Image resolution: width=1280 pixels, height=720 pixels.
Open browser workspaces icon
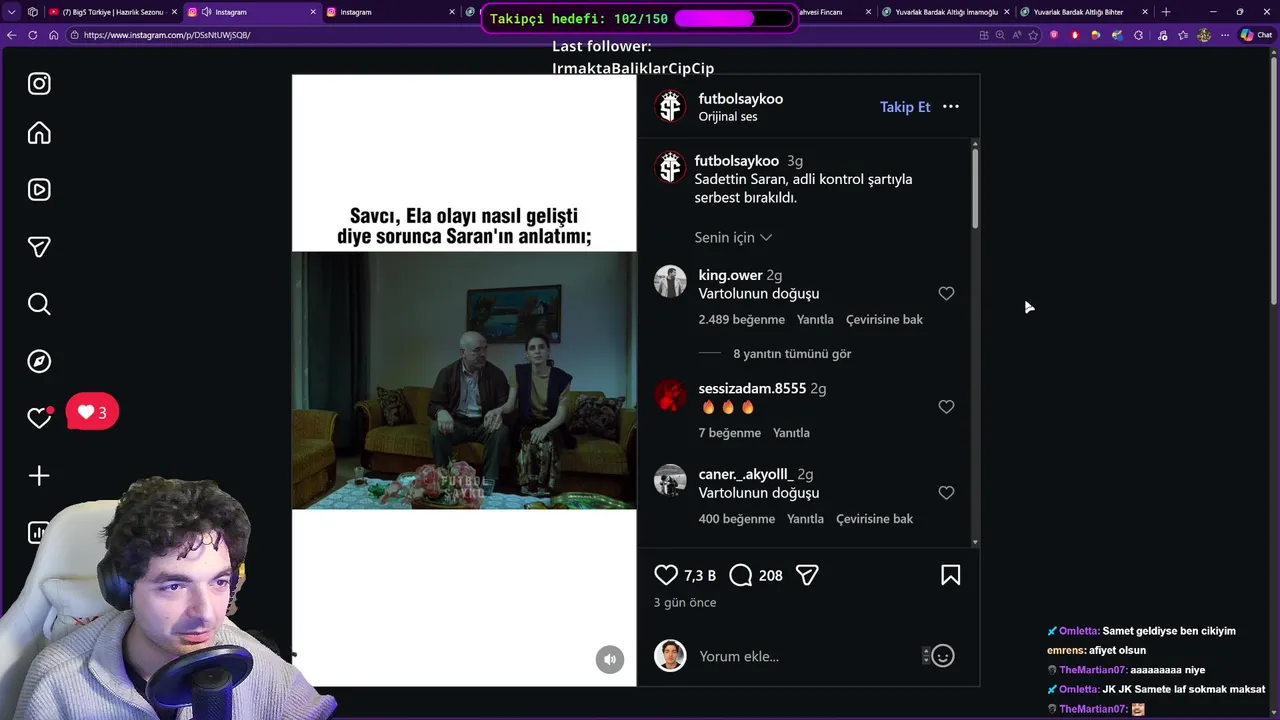(x=33, y=12)
